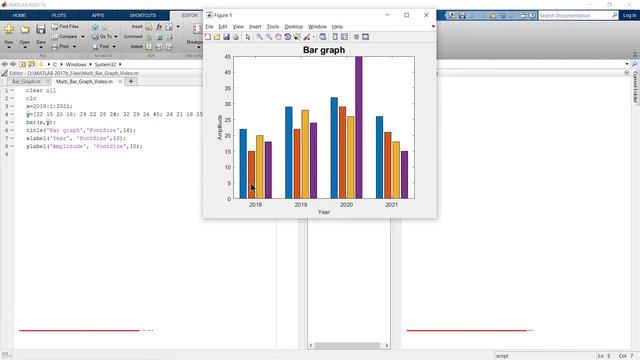Viewport: 640px width, 360px height.
Task: Click the Insert section icon next to Insert
Action: click(x=149, y=27)
